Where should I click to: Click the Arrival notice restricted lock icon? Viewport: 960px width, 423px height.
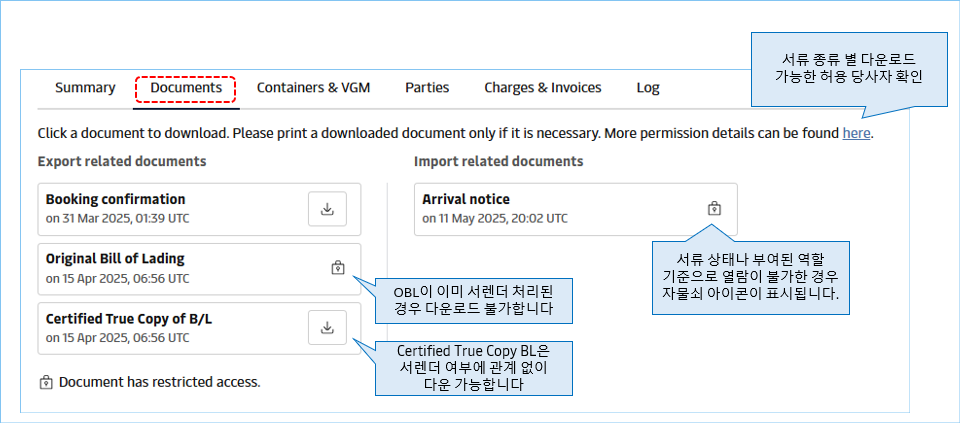coord(714,208)
